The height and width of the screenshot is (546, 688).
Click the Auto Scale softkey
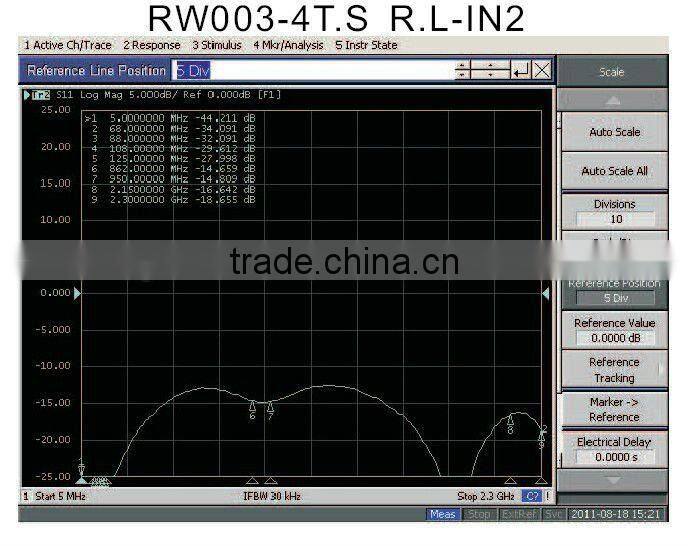click(x=614, y=132)
